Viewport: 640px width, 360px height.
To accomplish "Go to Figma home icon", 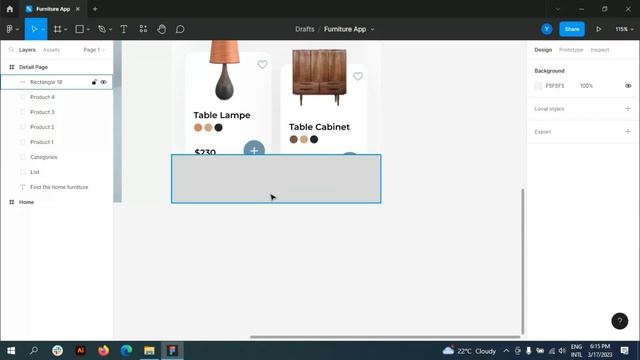I will point(10,9).
